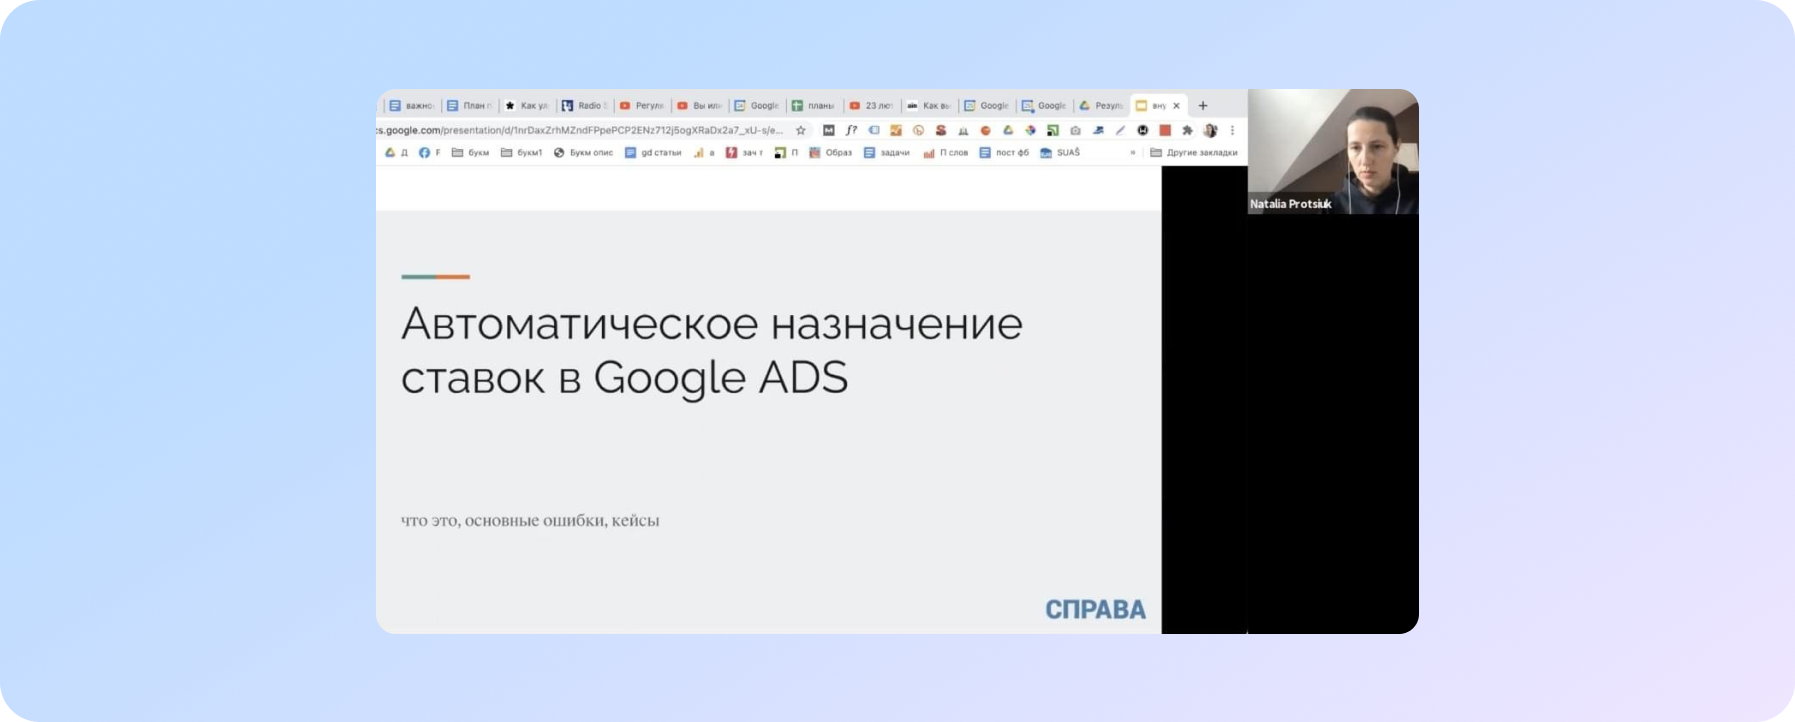Open the 'SUAŠ' bookmark

tap(1060, 153)
